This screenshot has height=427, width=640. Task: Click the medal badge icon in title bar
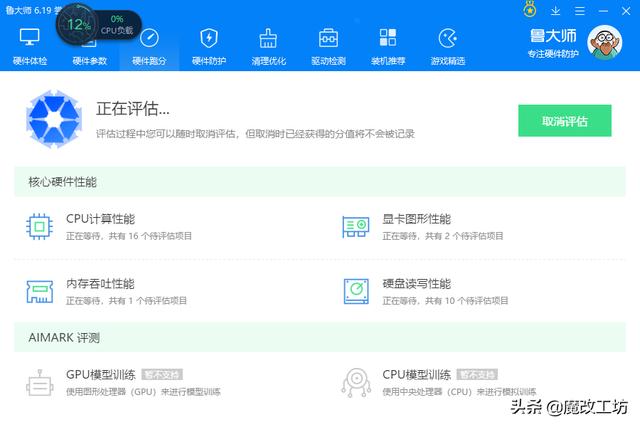(530, 10)
